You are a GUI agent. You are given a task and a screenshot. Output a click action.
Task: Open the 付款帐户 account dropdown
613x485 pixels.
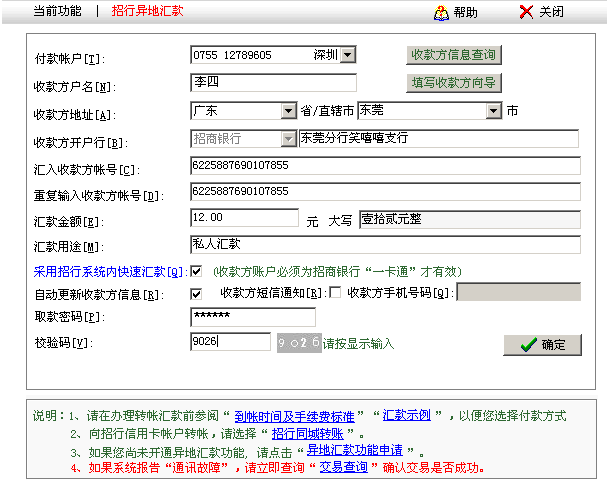(348, 55)
